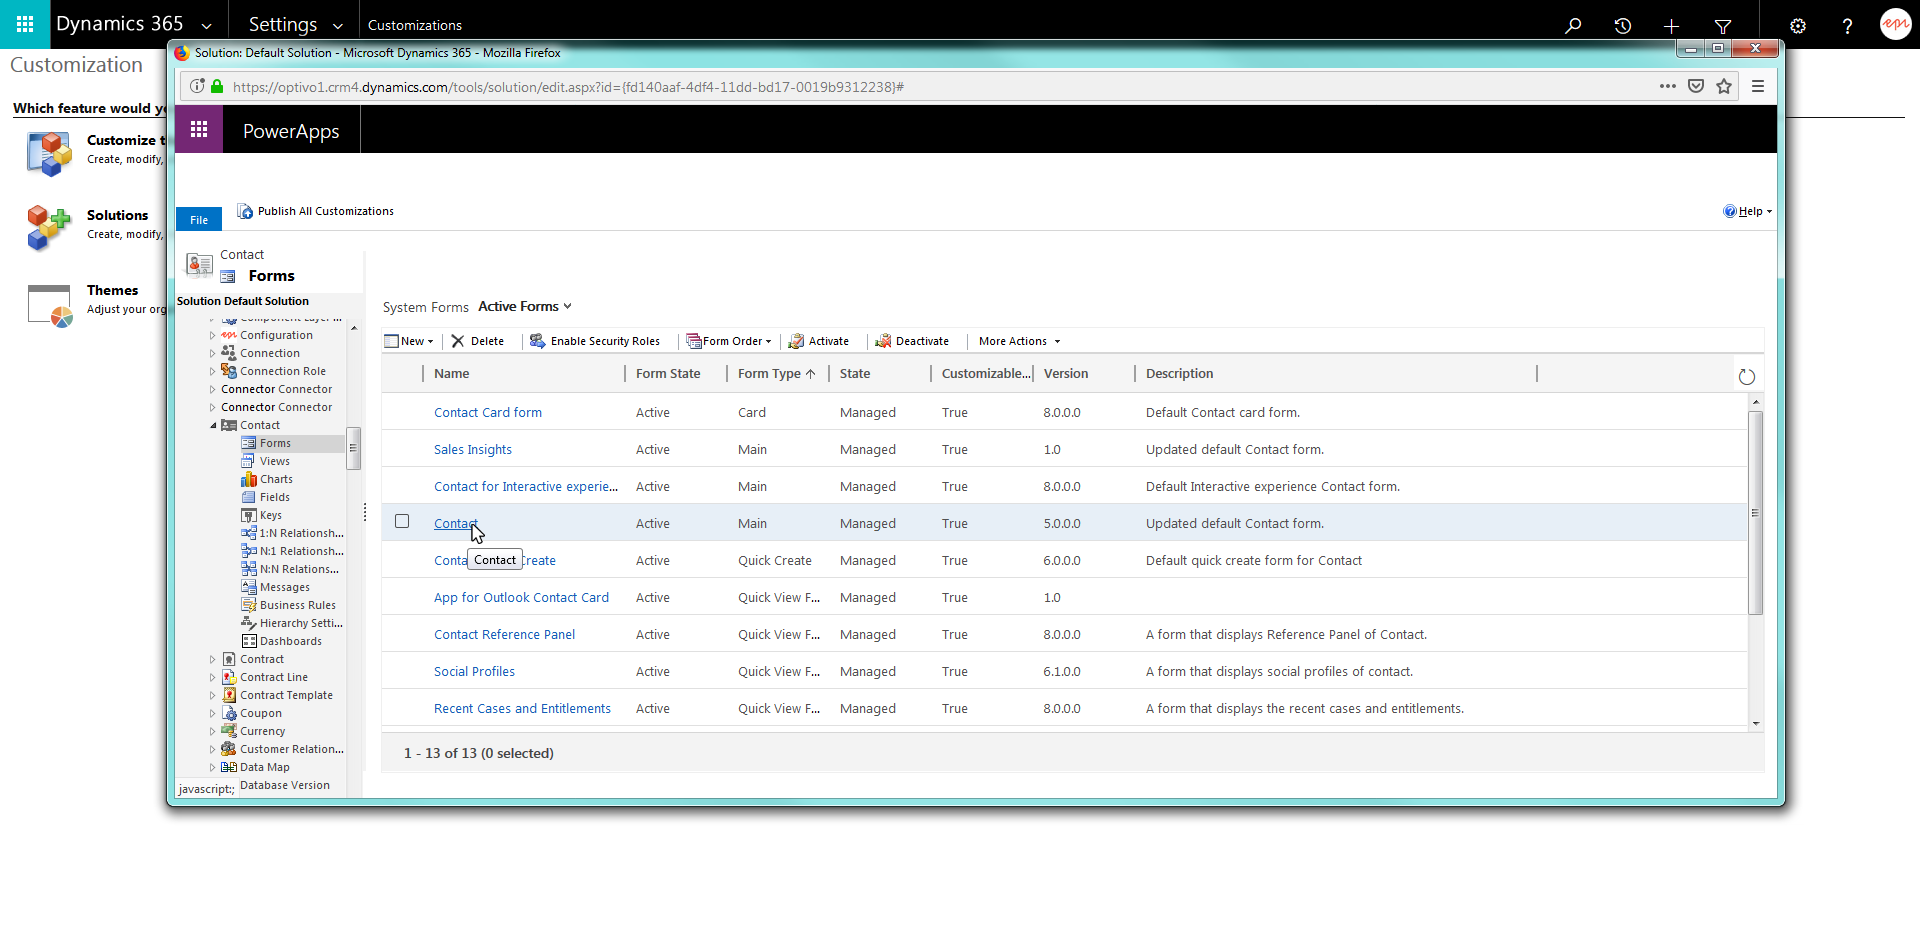Select Charts under Contact entity
This screenshot has height=950, width=1920.
(x=276, y=479)
